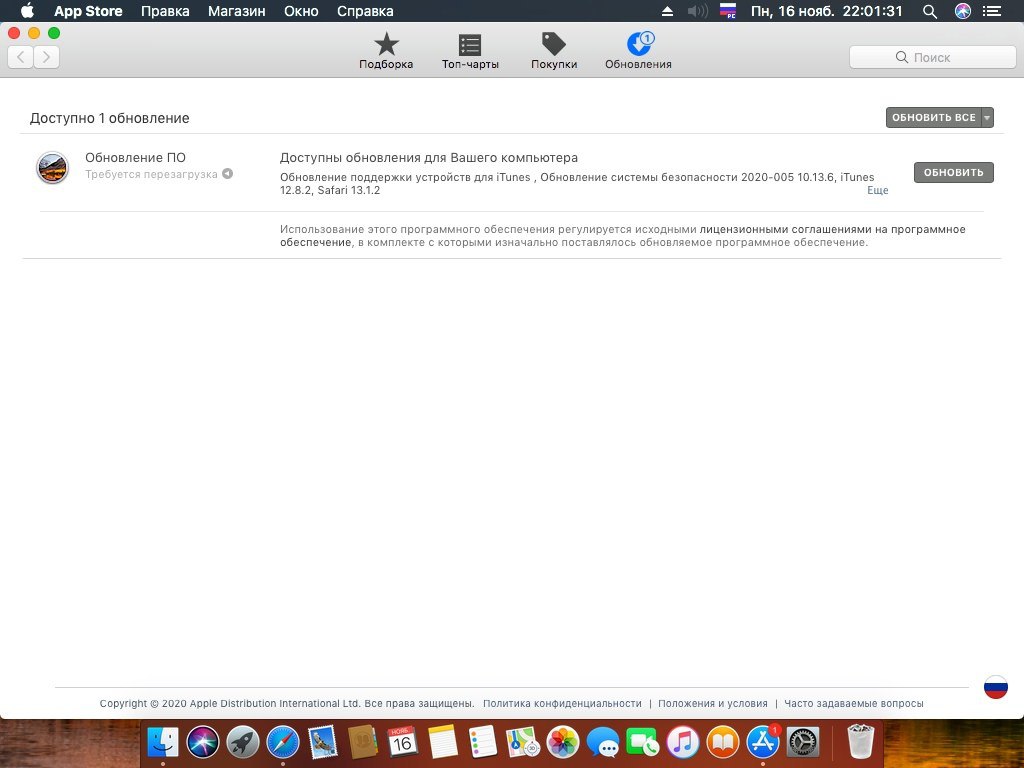Launch Siri from the Dock
The width and height of the screenshot is (1024, 768).
coord(202,742)
